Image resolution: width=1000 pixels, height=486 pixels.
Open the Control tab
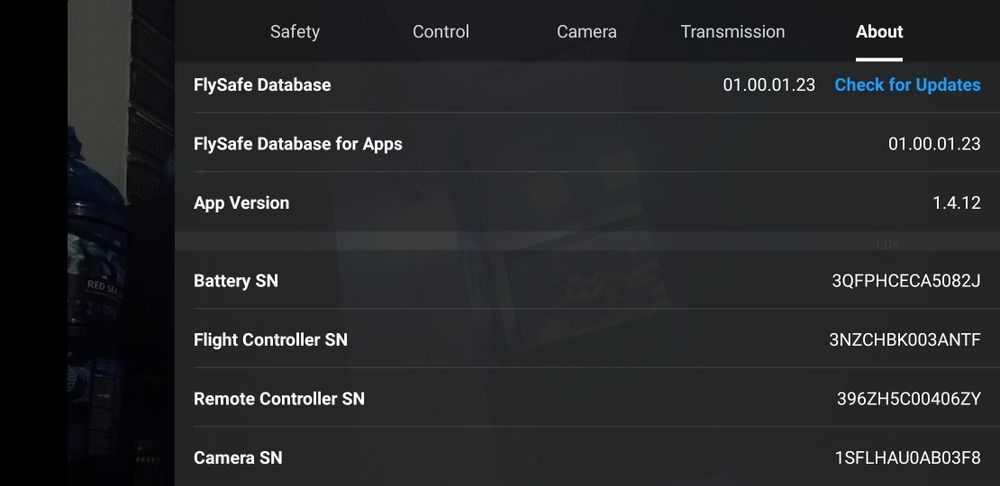click(x=441, y=32)
